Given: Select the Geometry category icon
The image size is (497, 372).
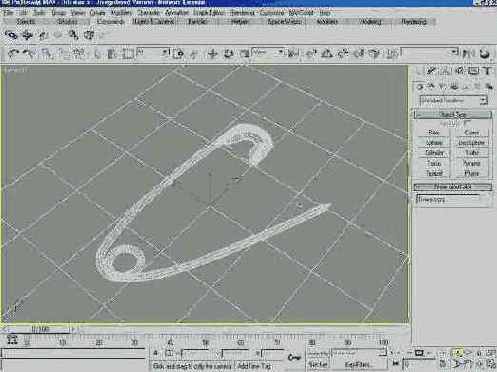Looking at the screenshot, I should tap(420, 87).
